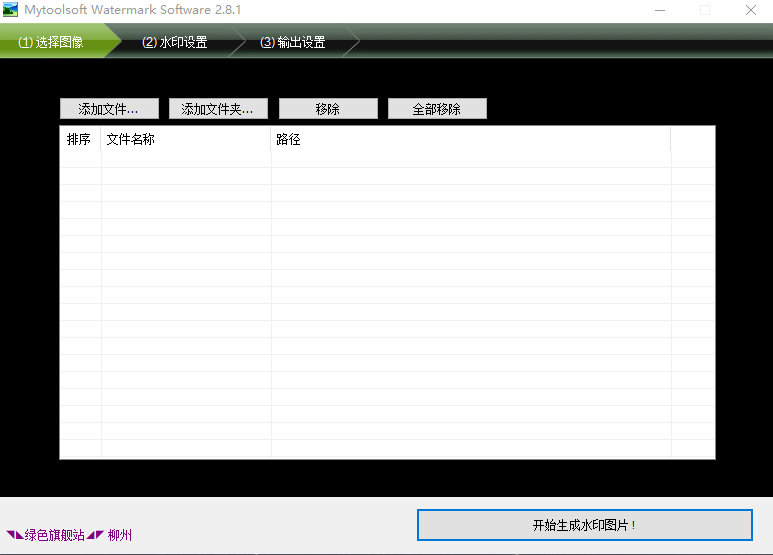Sort list by the 排序 column header
The width and height of the screenshot is (773, 555).
click(x=80, y=139)
